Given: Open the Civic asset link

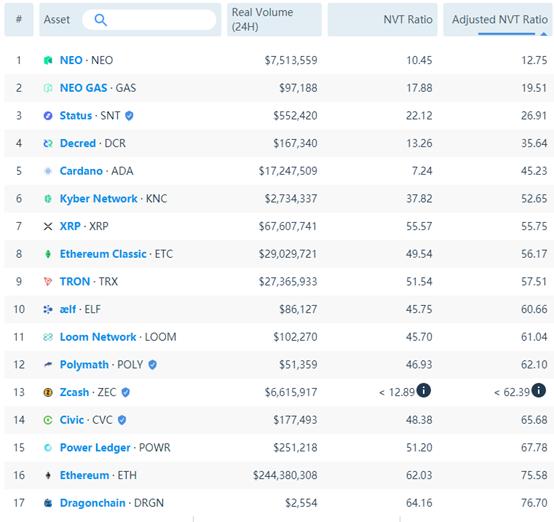Looking at the screenshot, I should tap(72, 420).
